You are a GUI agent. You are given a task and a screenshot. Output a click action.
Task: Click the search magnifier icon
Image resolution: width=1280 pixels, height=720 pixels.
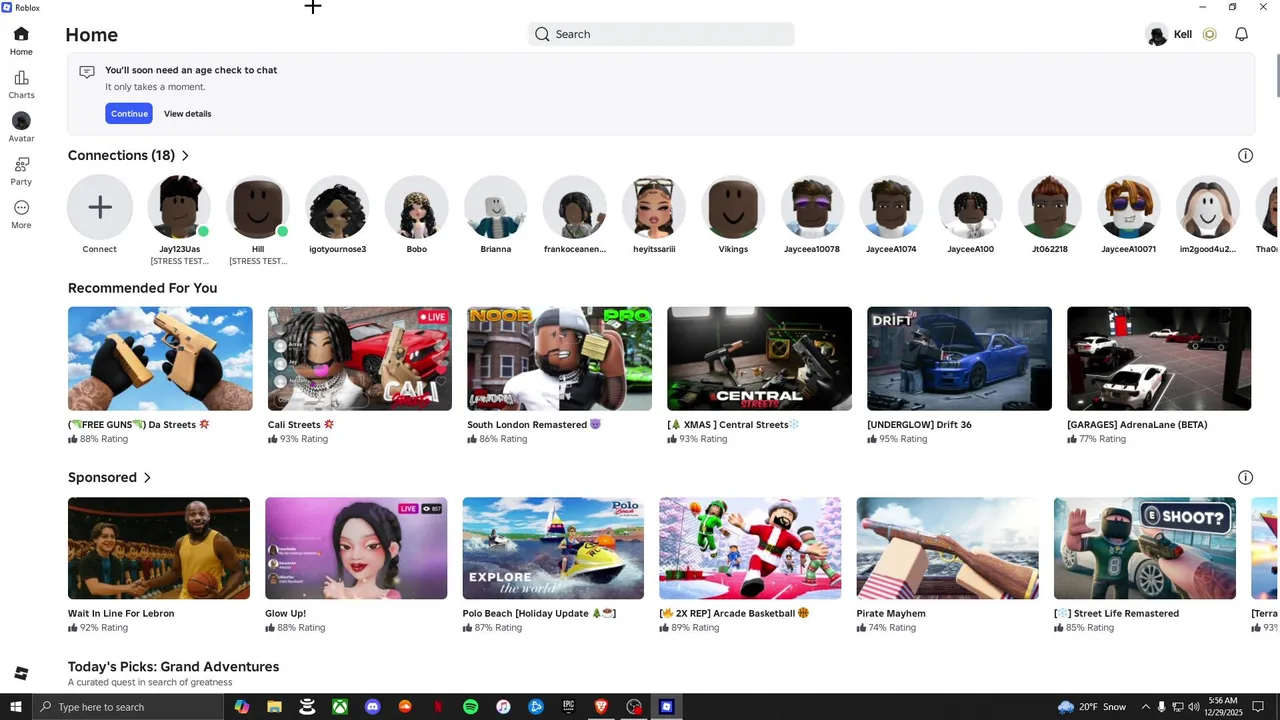[542, 34]
